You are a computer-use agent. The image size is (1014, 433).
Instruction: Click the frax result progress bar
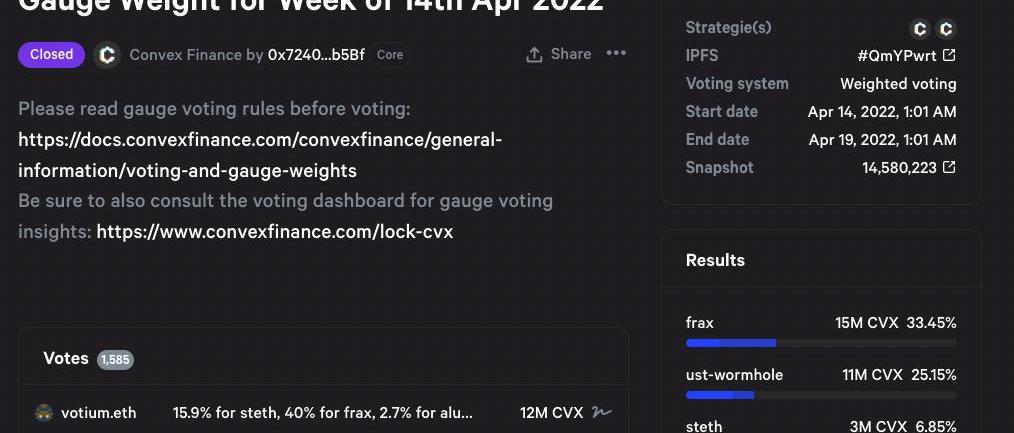[x=820, y=343]
